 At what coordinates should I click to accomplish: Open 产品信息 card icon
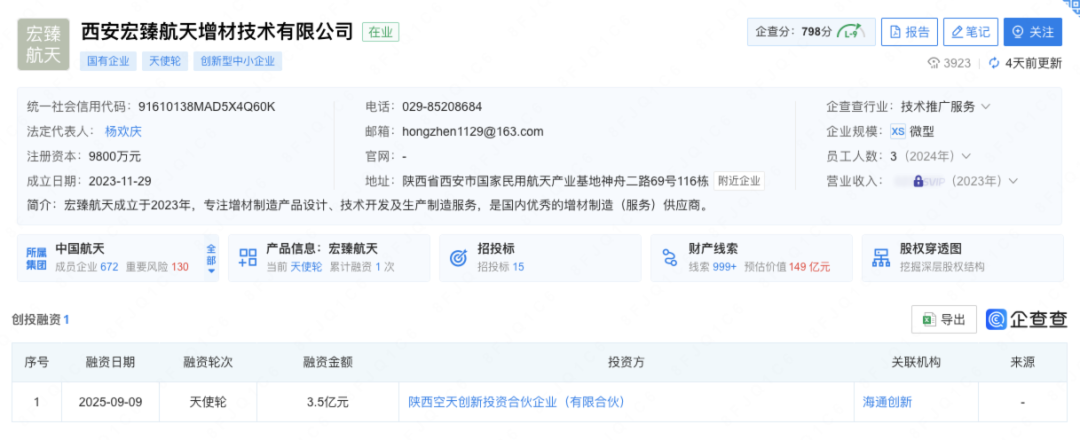coord(248,257)
